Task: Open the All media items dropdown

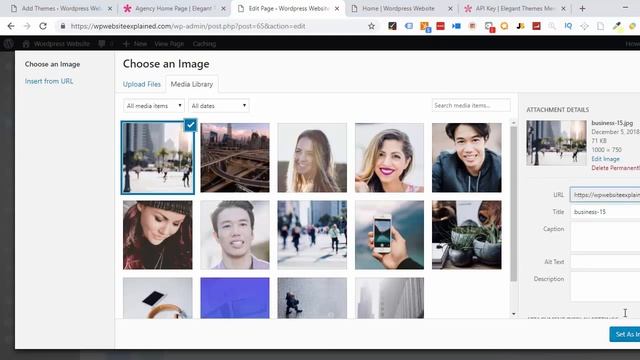Action: point(154,106)
